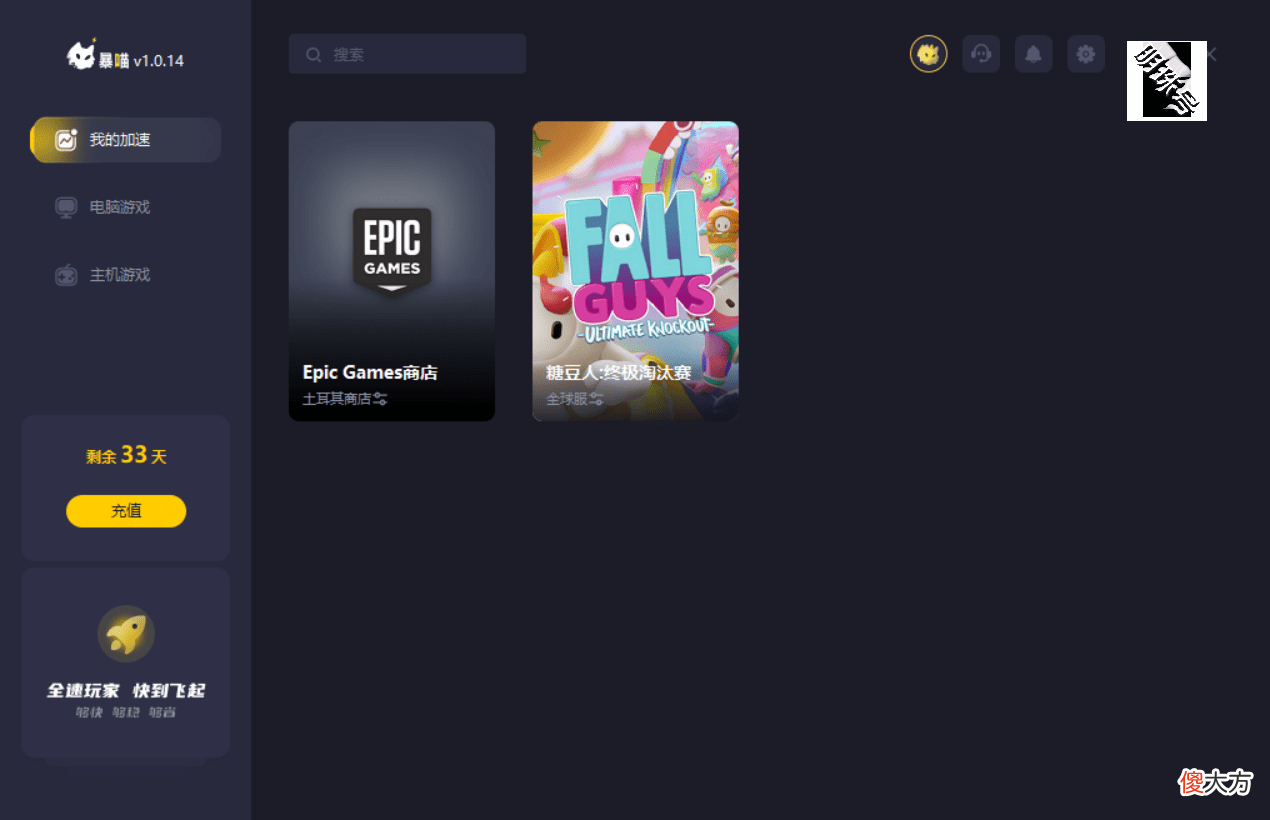The image size is (1270, 820).
Task: Click the search magnifier icon
Action: [x=314, y=55]
